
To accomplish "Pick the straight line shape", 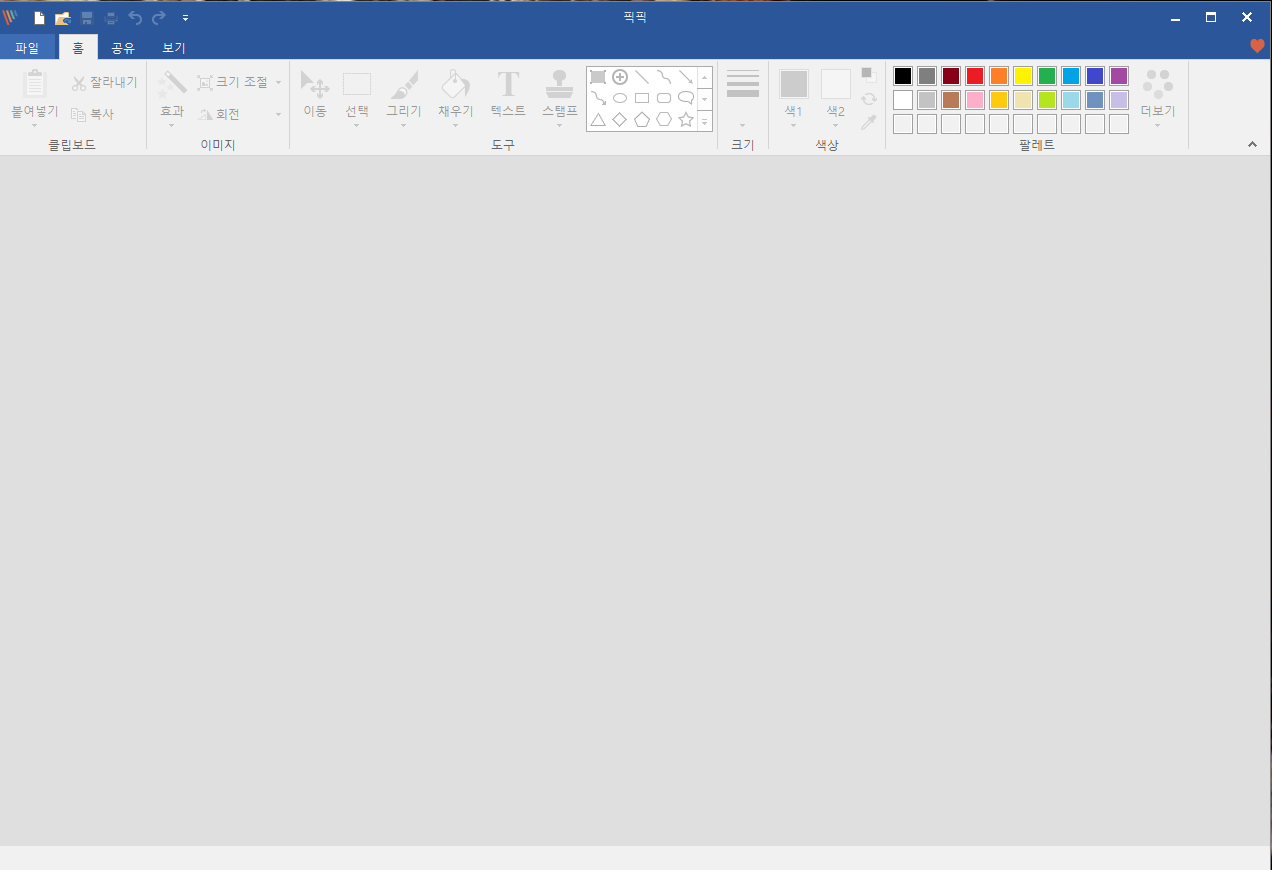I will (642, 77).
